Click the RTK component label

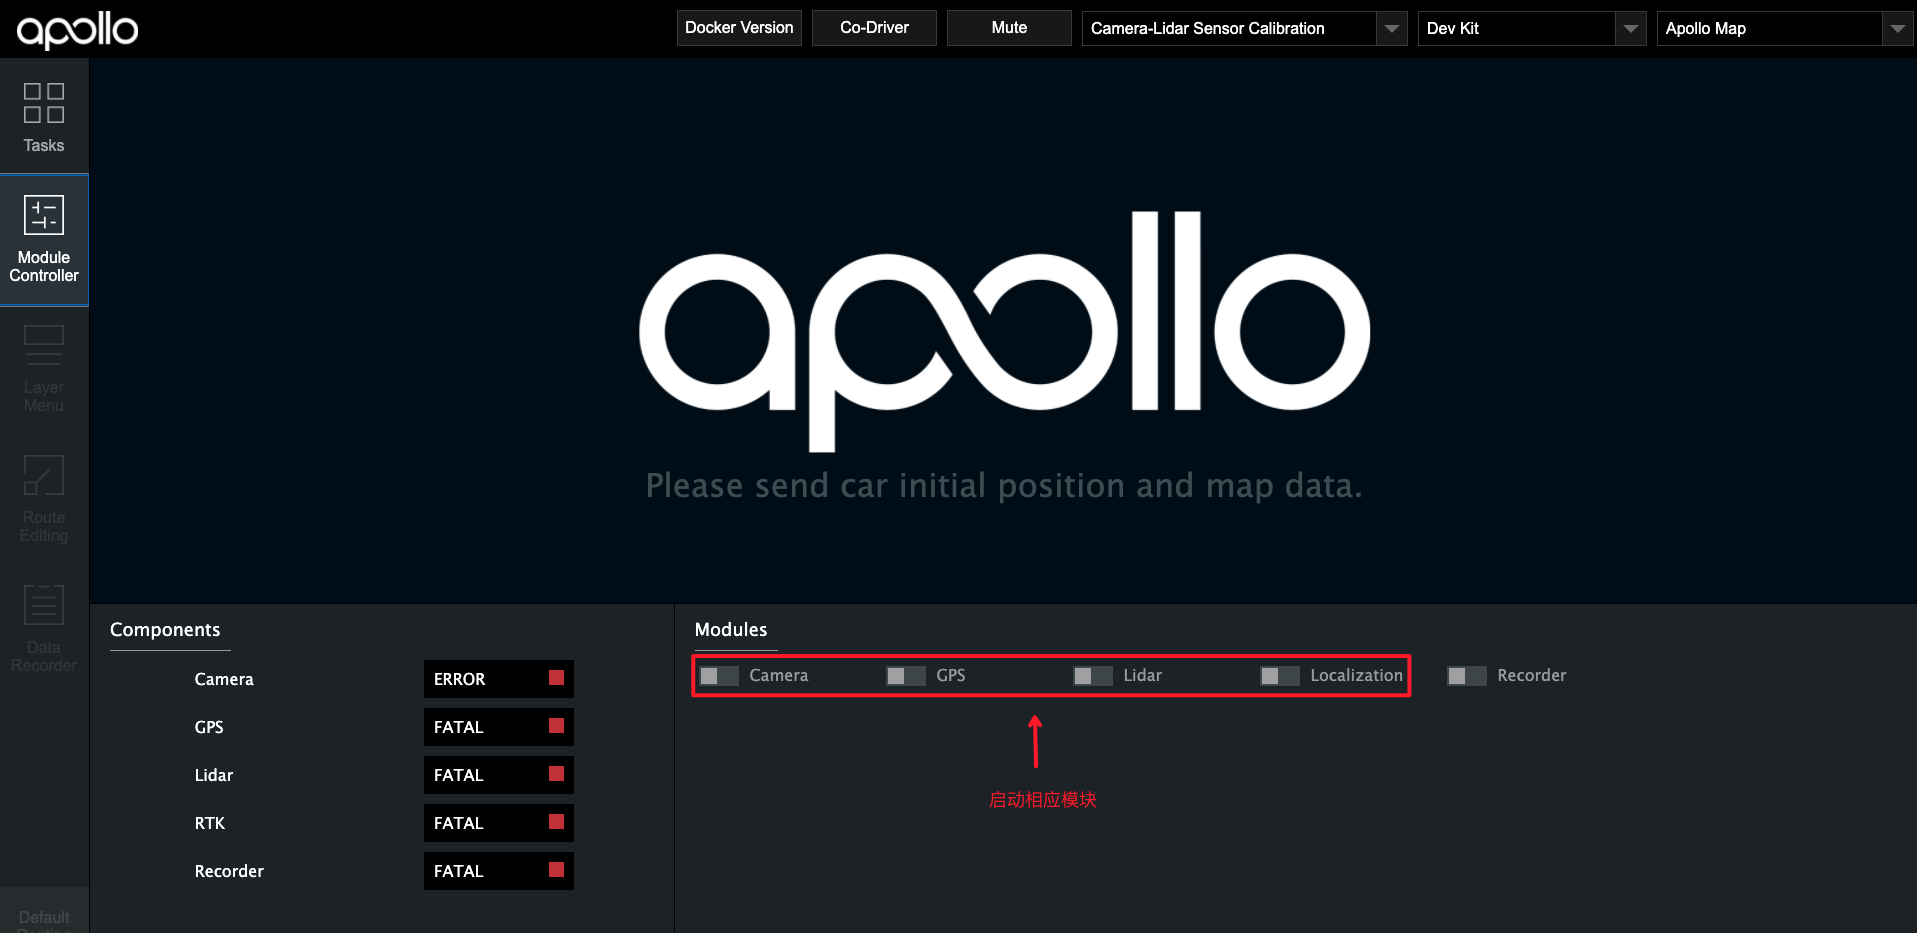pyautogui.click(x=210, y=823)
